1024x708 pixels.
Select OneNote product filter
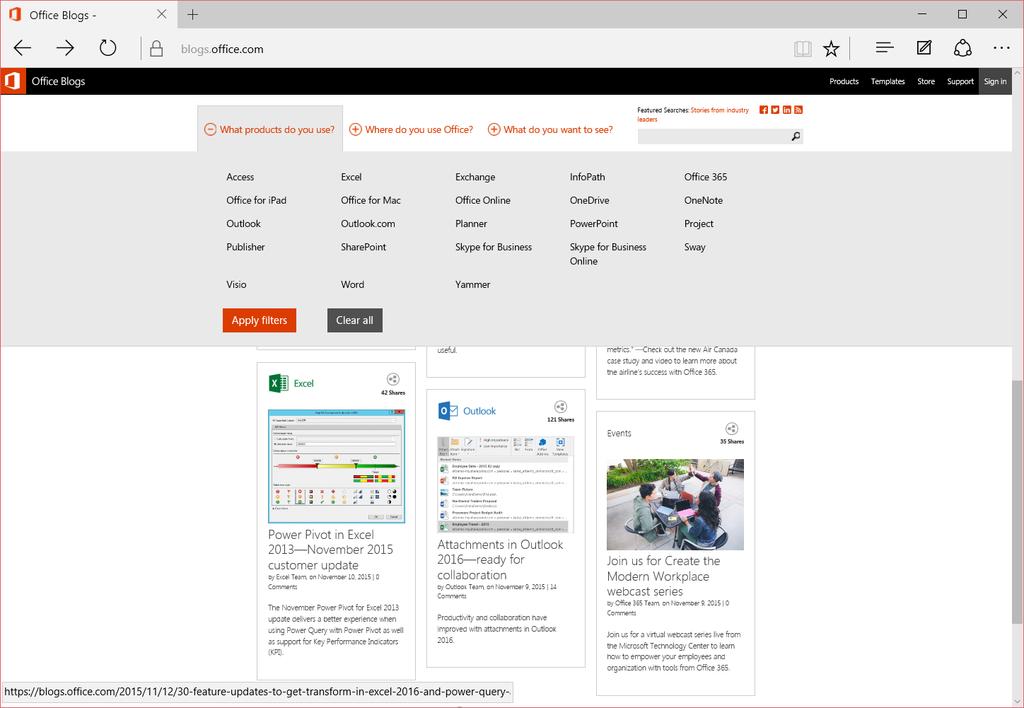tap(703, 201)
